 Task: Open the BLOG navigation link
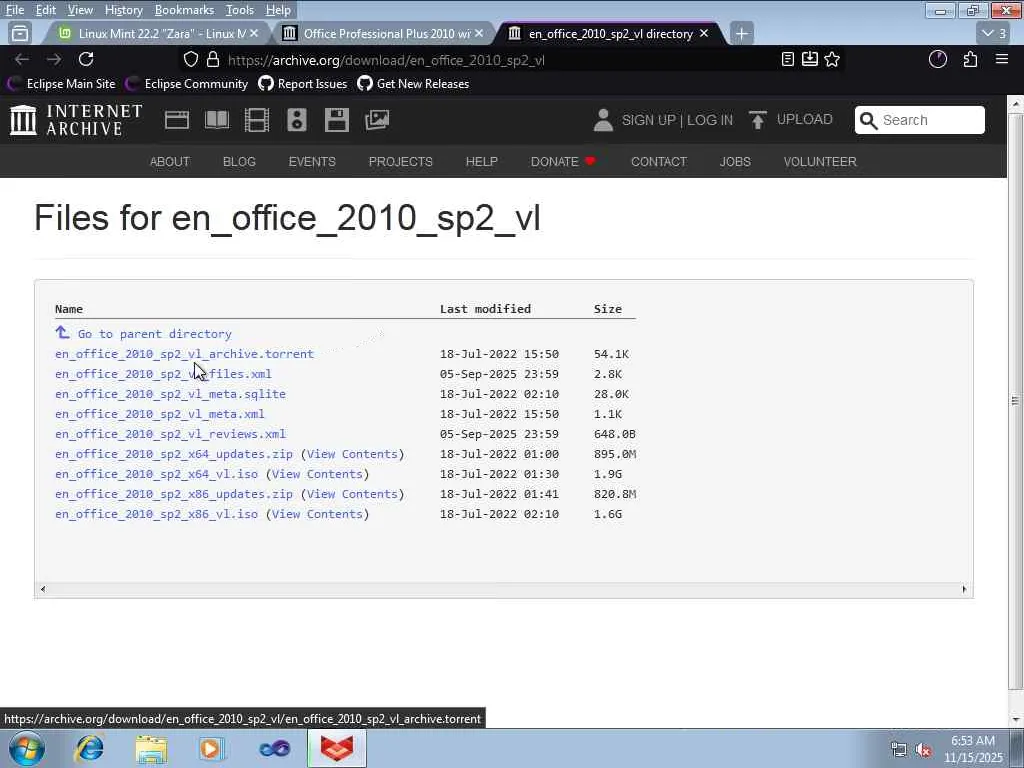coord(239,161)
